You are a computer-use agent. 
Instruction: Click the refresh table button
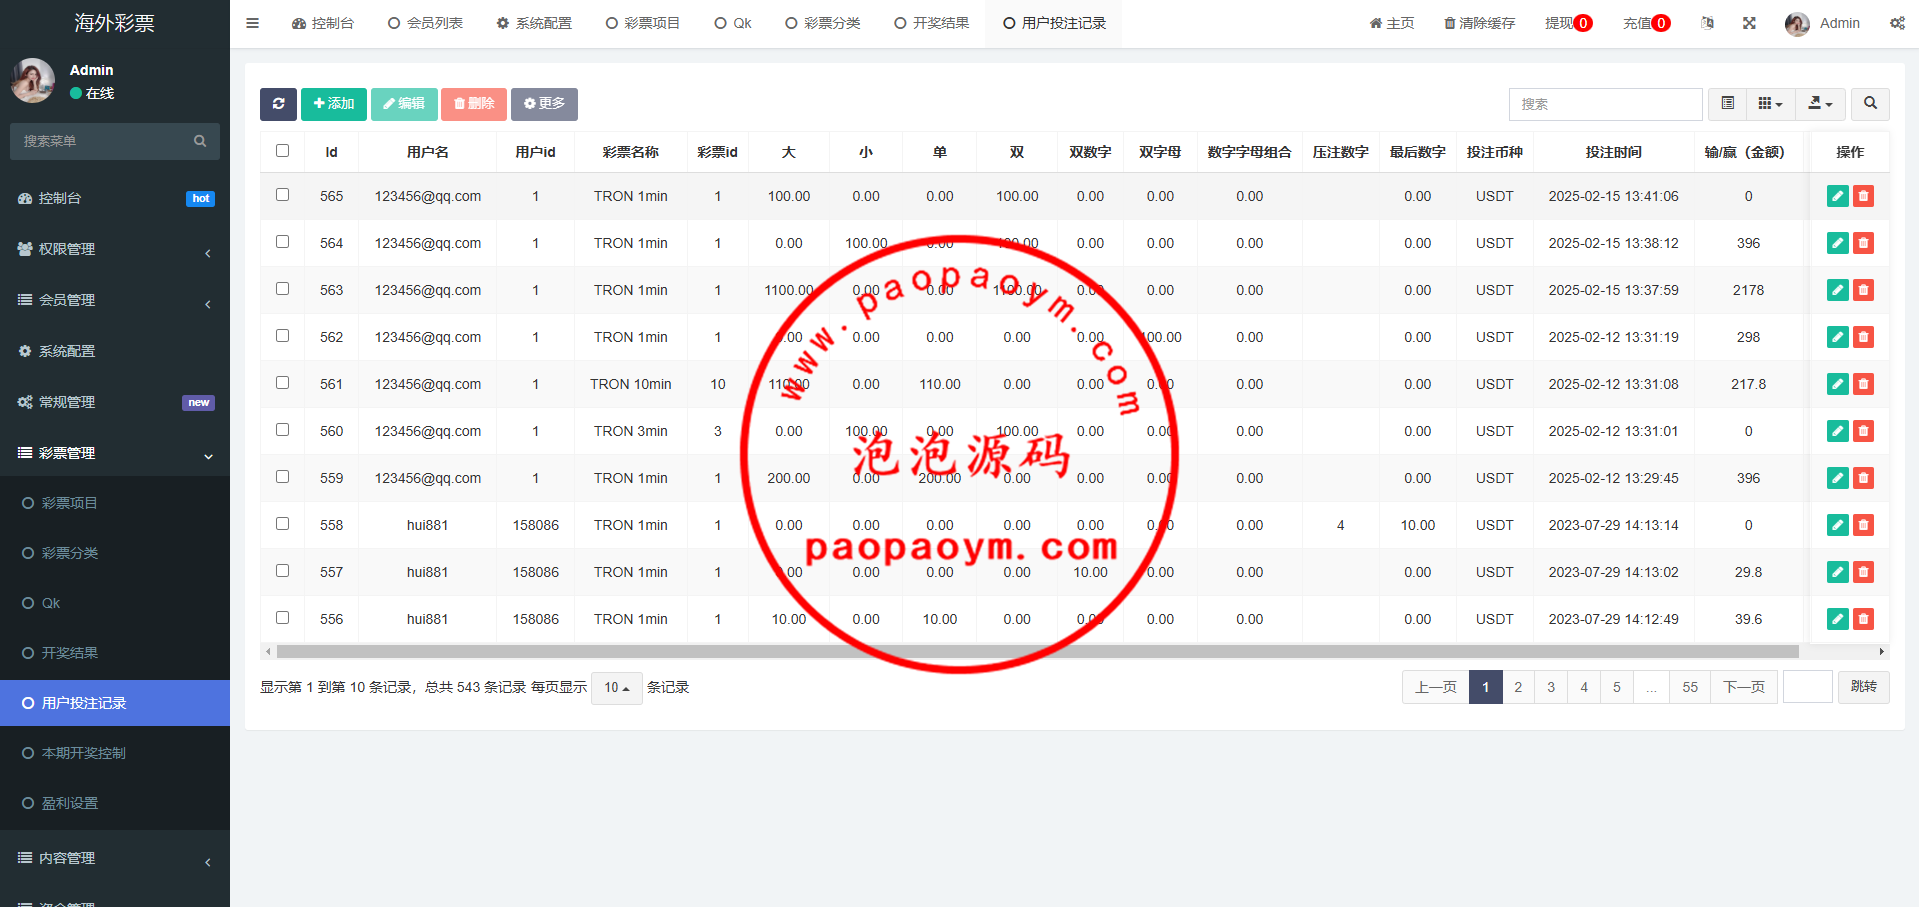click(278, 104)
